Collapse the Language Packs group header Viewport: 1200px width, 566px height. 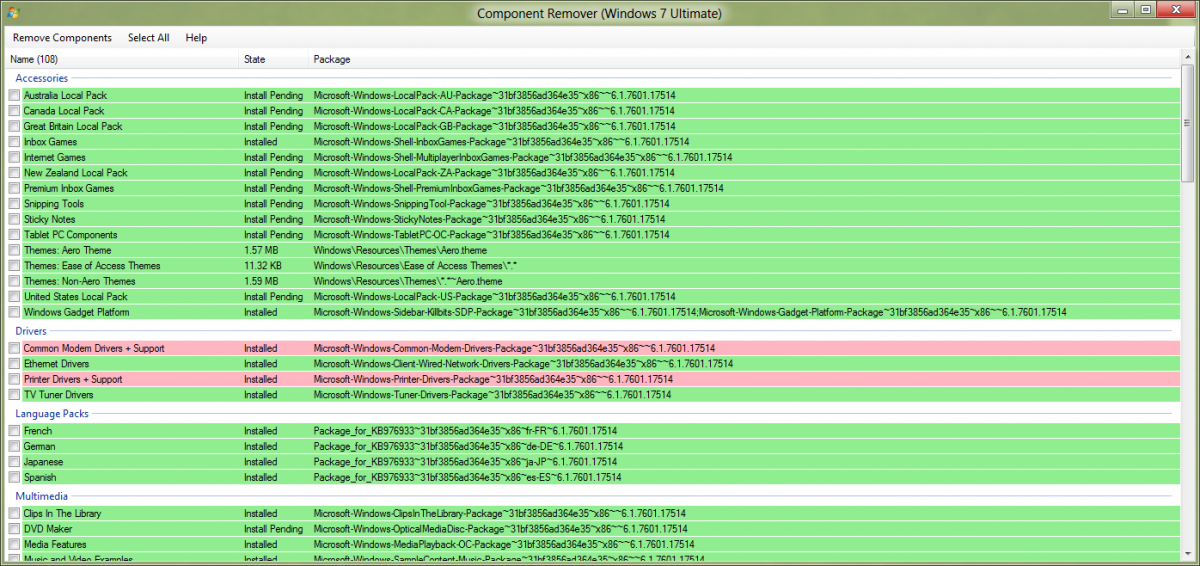click(52, 413)
